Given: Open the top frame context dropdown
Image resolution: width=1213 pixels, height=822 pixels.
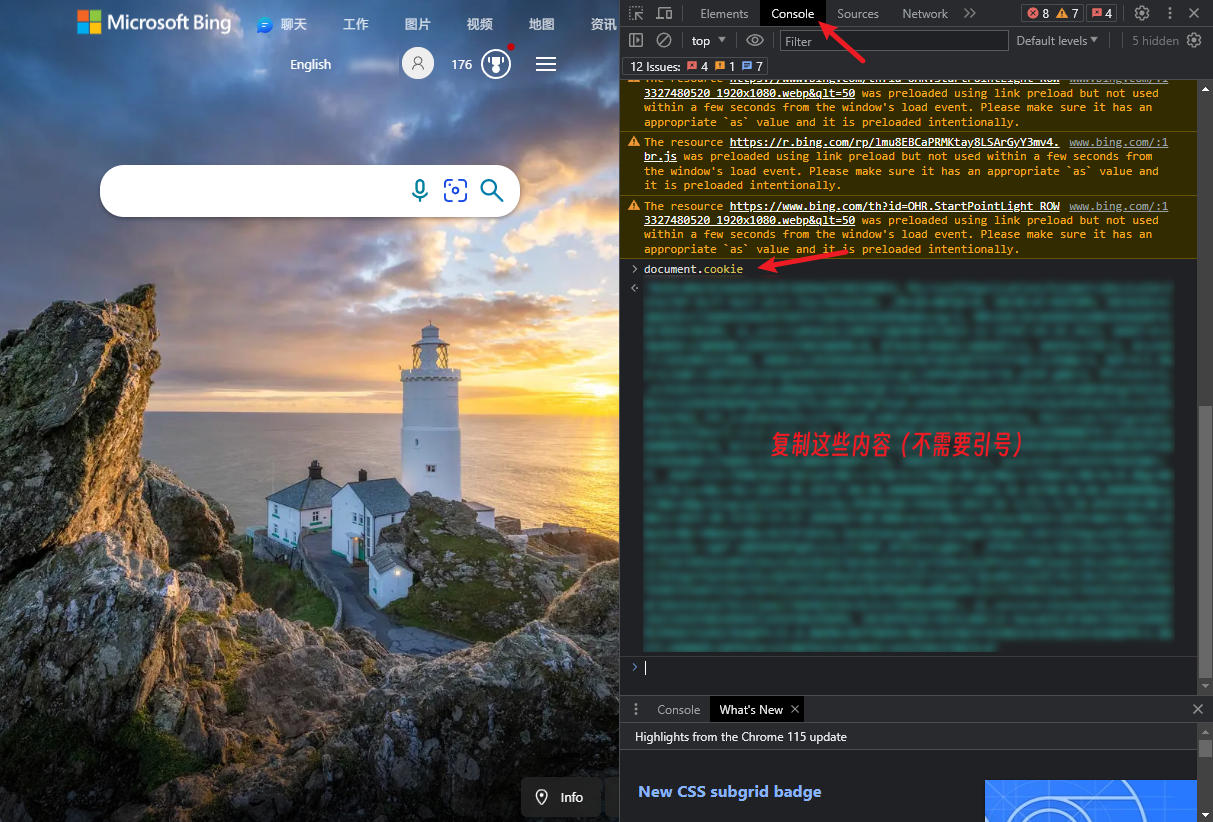Looking at the screenshot, I should pos(707,40).
